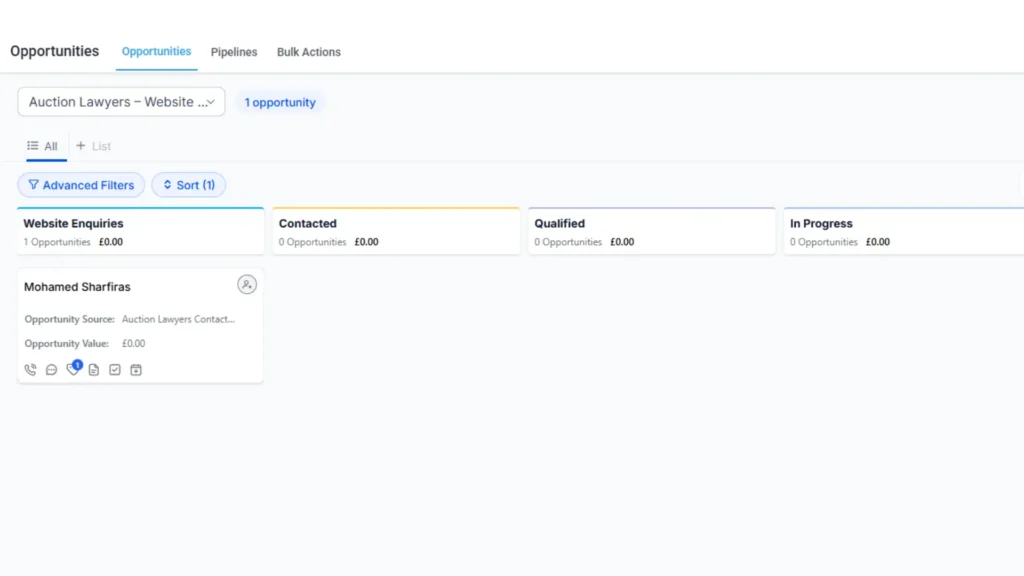The width and height of the screenshot is (1024, 576).
Task: Click the assign-owner icon on Mohamed's card
Action: click(x=247, y=284)
